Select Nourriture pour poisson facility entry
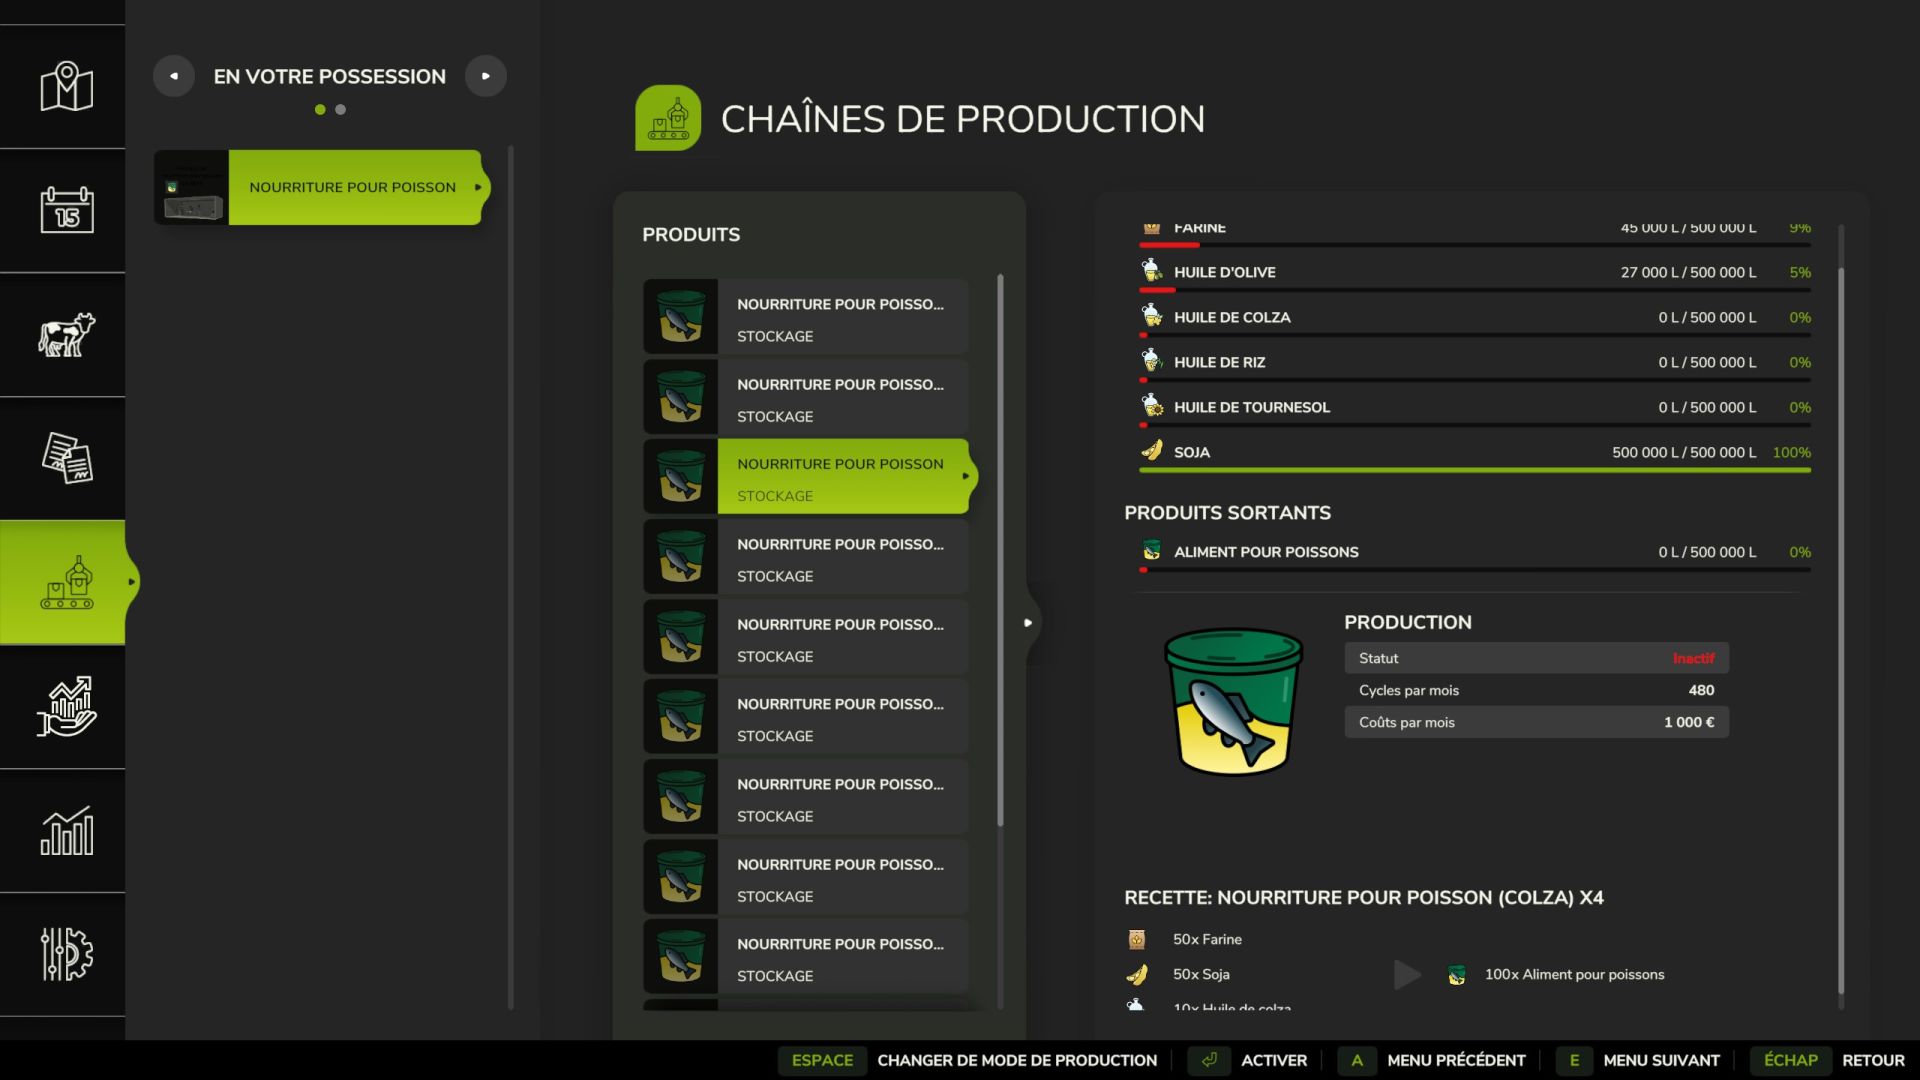 352,187
